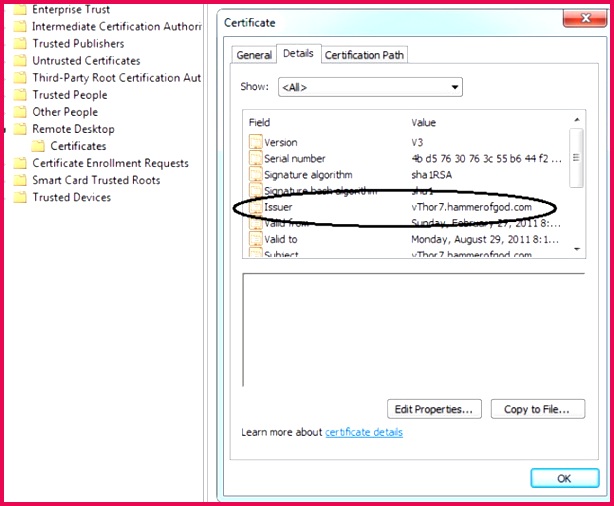Collapse the Remote Desktop tree node
The image size is (614, 506).
tap(5, 130)
